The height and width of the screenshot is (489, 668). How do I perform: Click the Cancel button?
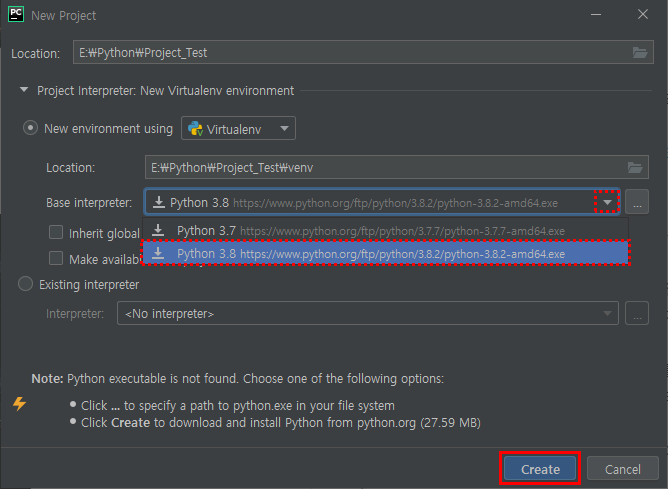tap(622, 469)
